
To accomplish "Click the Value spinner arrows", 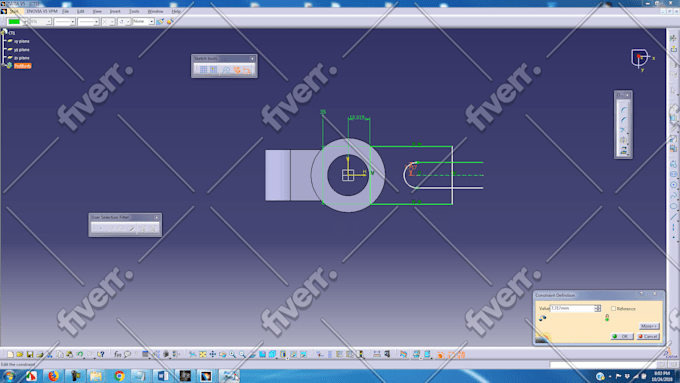I will pos(598,308).
